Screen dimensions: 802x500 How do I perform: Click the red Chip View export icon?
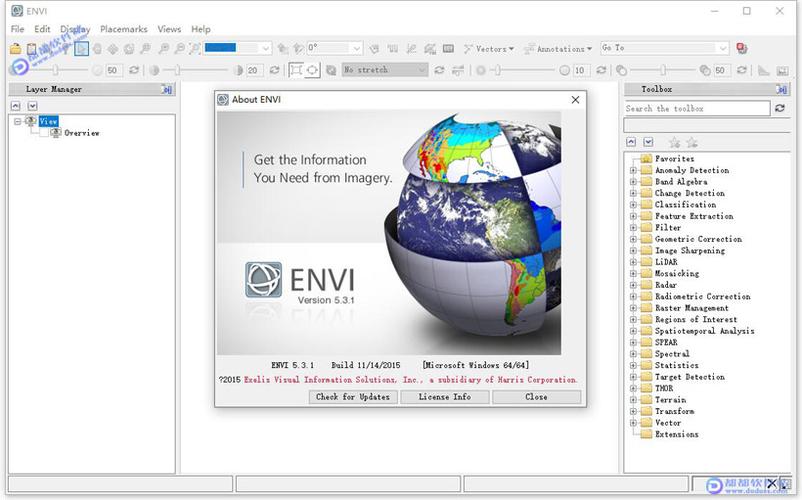click(742, 49)
